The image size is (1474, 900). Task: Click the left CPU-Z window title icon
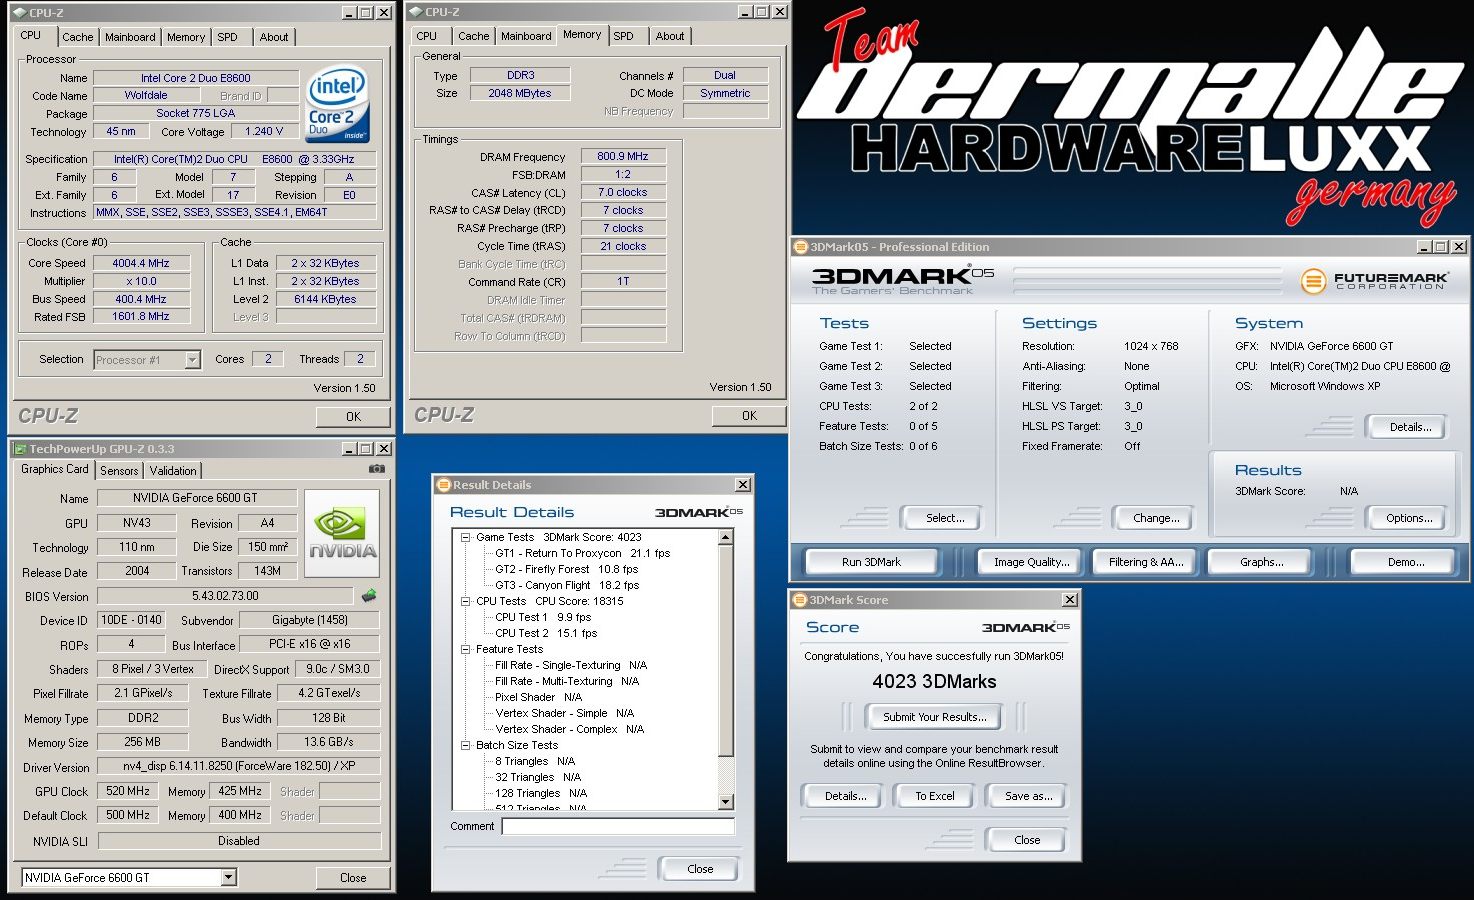19,13
